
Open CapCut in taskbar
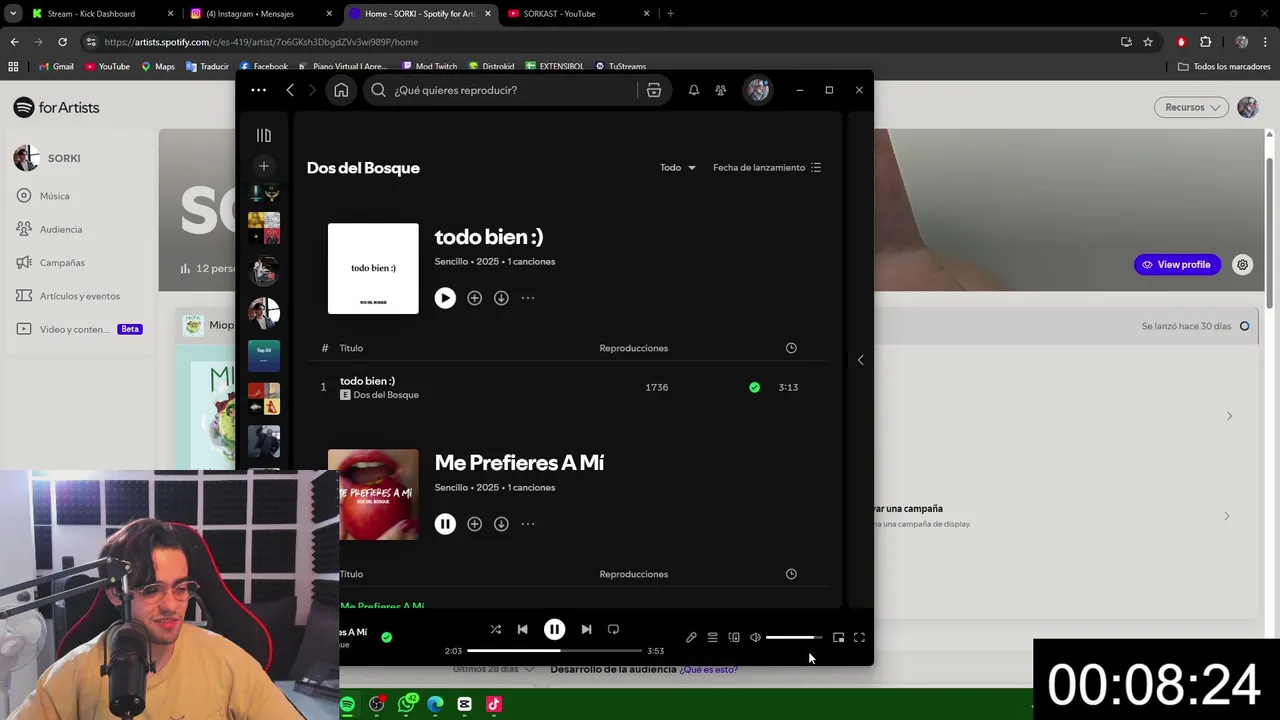click(x=464, y=704)
